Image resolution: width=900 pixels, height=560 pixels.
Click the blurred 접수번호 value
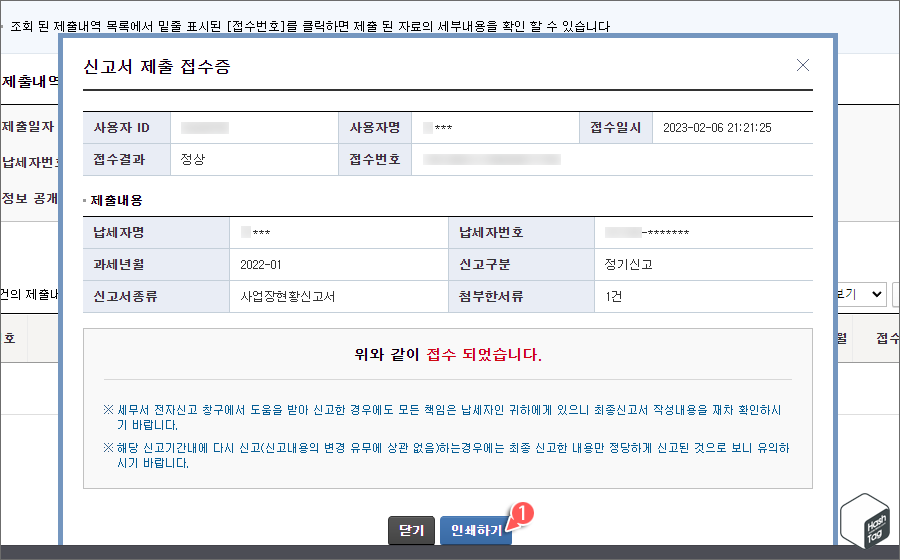(491, 160)
